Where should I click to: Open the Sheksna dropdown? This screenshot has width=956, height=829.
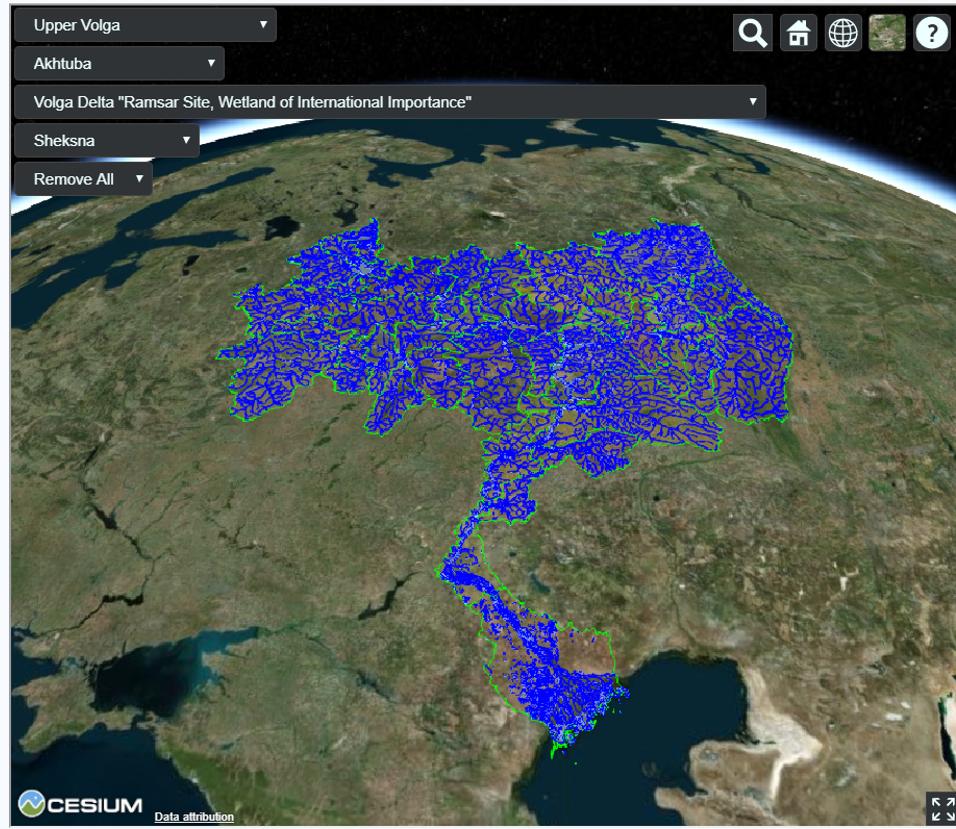107,140
